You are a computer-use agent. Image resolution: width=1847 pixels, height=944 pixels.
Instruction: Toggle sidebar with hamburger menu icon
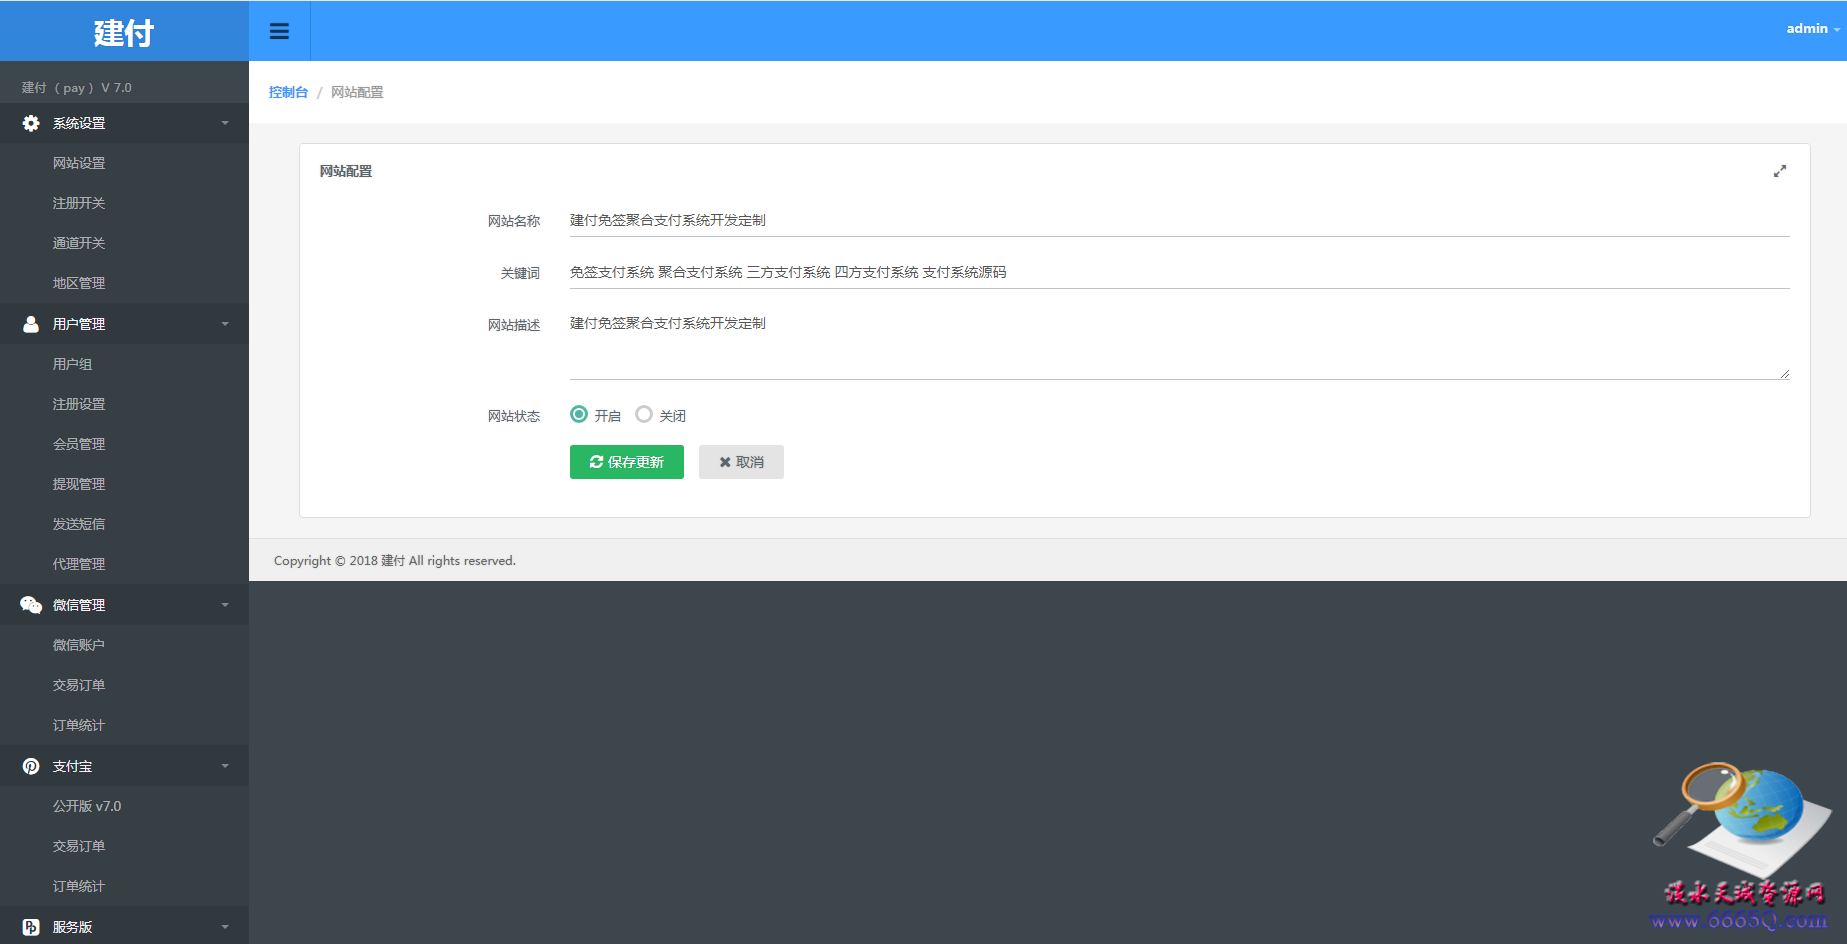pos(279,31)
